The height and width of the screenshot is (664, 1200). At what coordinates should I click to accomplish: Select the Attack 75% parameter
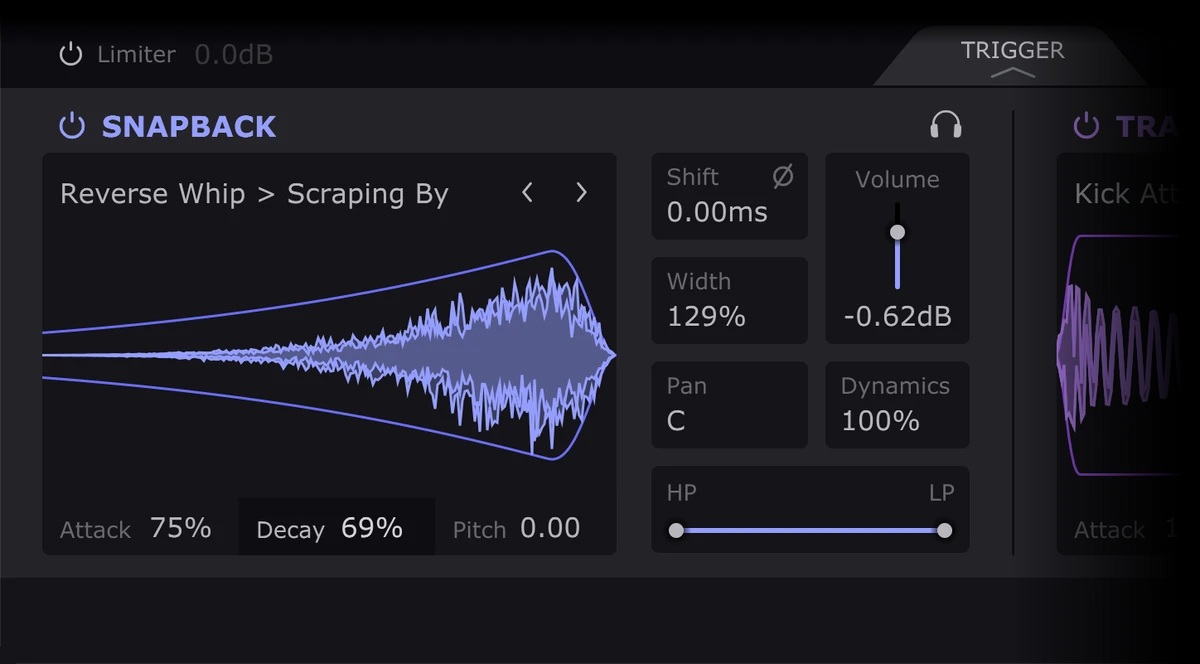[x=136, y=528]
